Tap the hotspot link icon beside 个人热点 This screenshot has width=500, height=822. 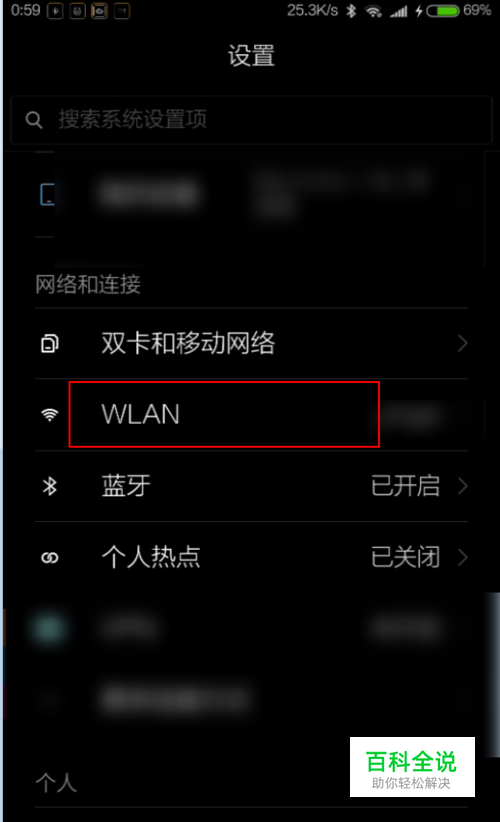(x=50, y=557)
